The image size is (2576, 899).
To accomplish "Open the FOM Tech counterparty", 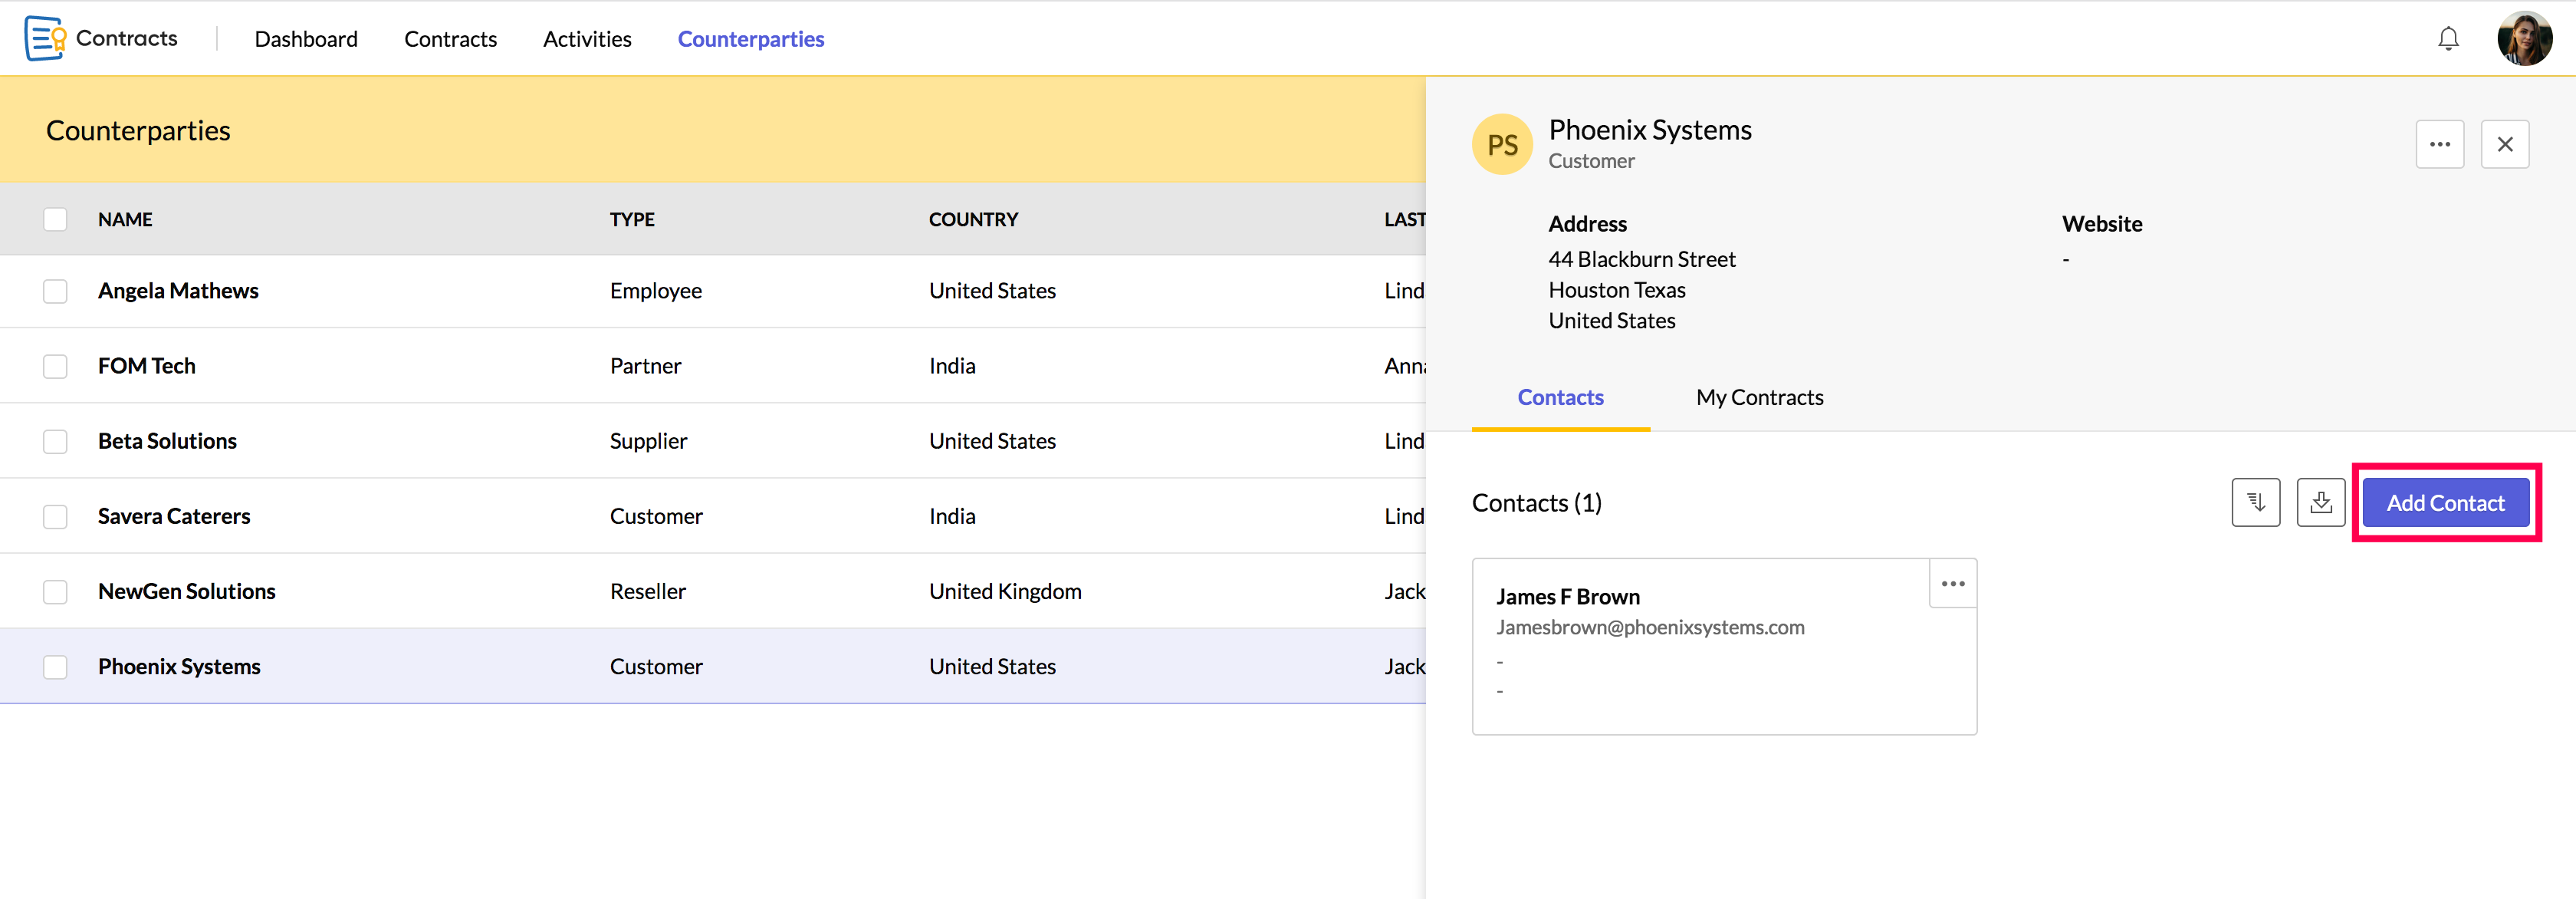I will pyautogui.click(x=147, y=366).
